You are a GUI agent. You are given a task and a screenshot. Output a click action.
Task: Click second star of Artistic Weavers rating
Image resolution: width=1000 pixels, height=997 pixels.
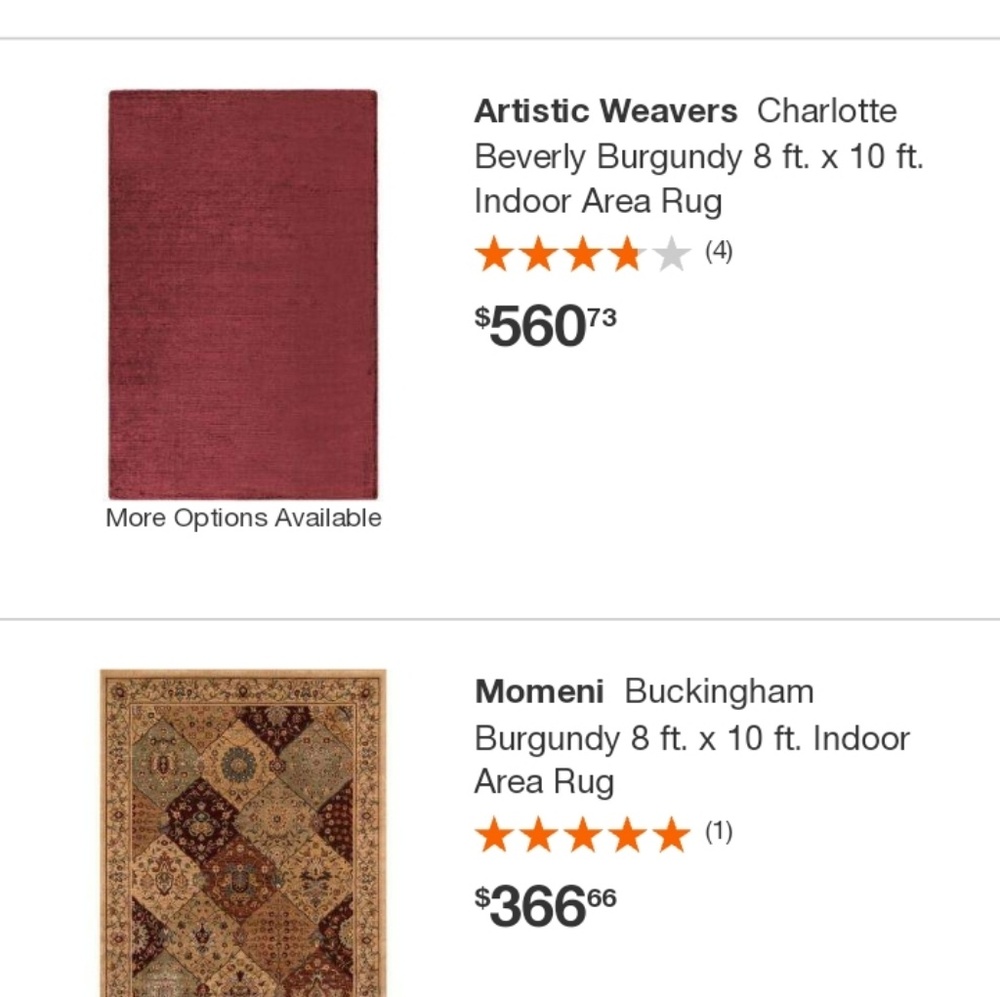[538, 254]
